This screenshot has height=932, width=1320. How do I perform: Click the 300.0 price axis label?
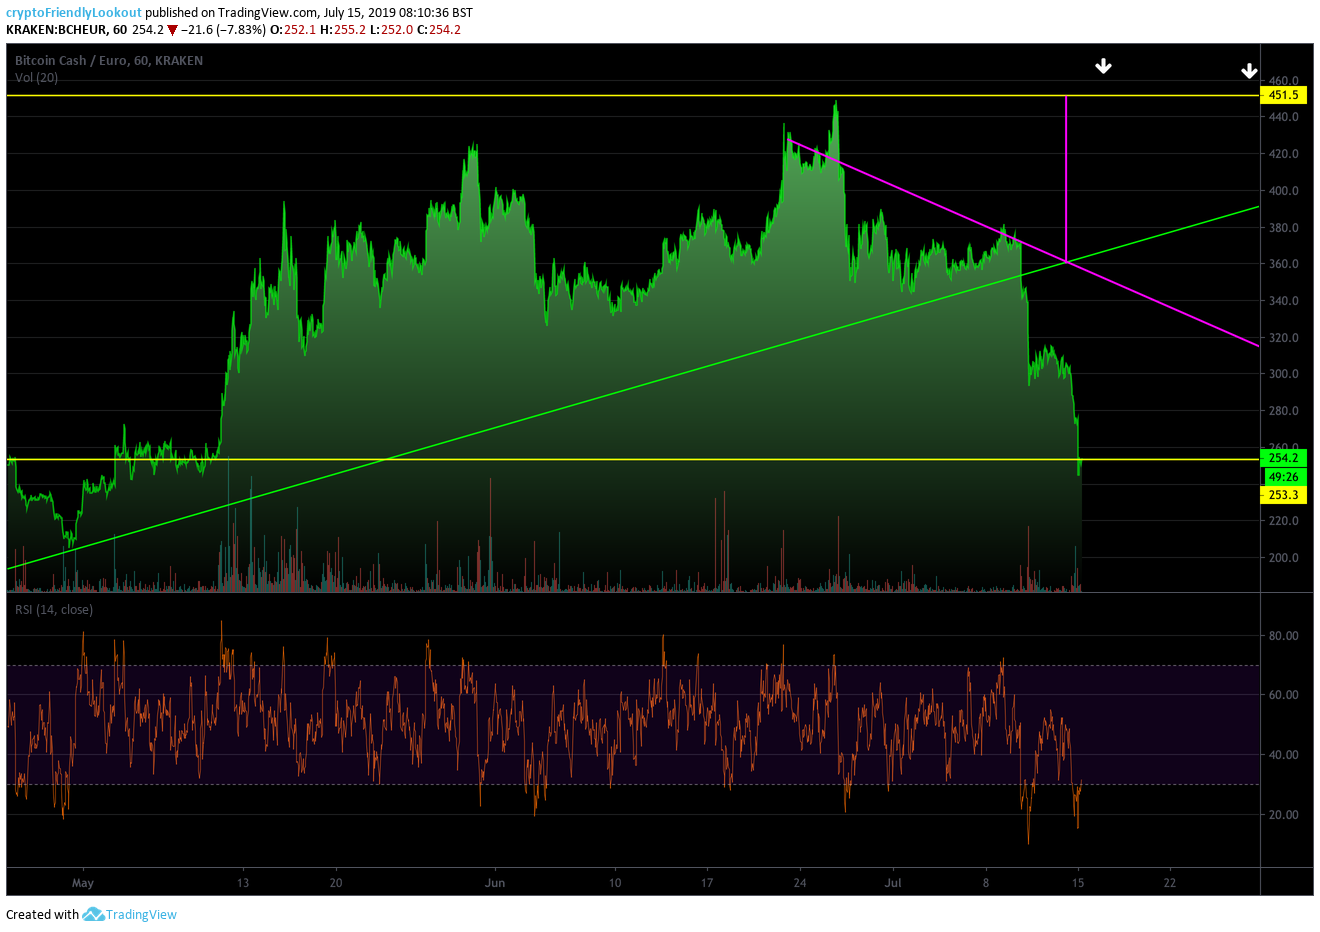point(1284,374)
